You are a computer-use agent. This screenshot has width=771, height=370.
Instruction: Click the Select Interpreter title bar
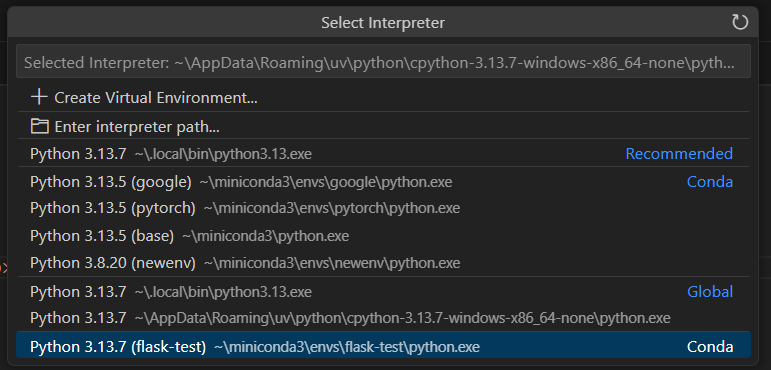[x=383, y=23]
